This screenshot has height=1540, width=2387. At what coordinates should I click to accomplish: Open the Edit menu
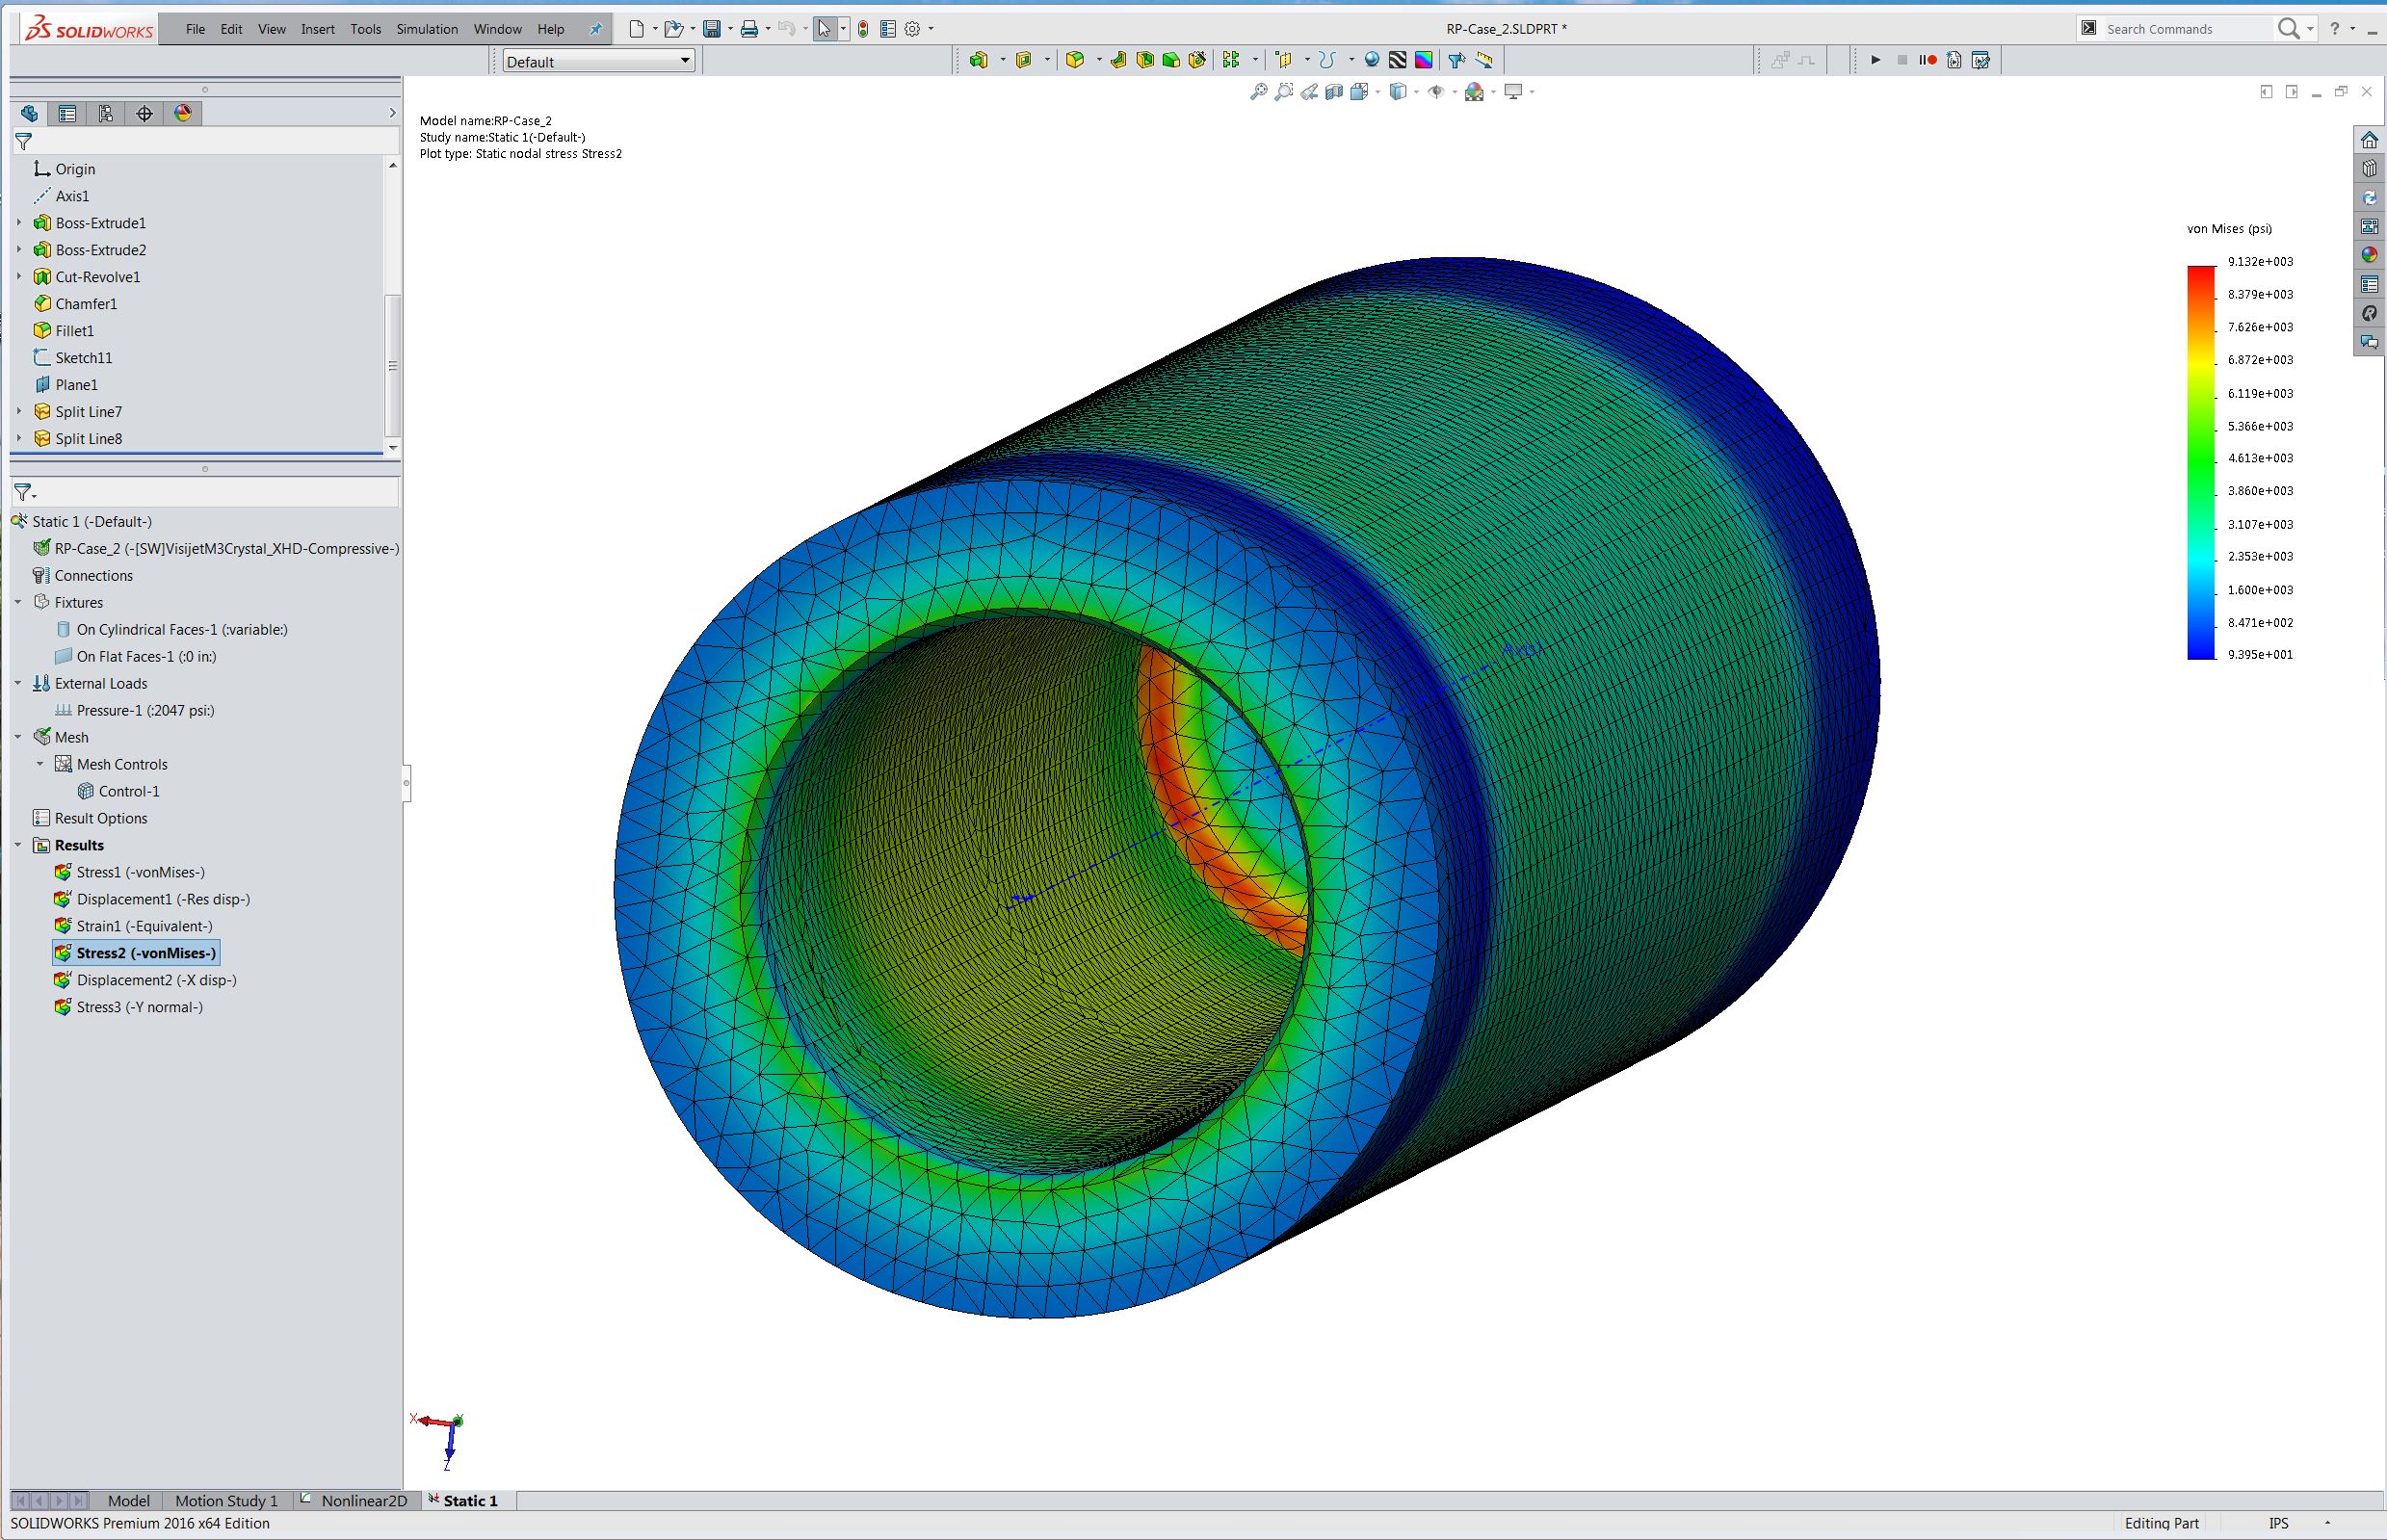[231, 29]
